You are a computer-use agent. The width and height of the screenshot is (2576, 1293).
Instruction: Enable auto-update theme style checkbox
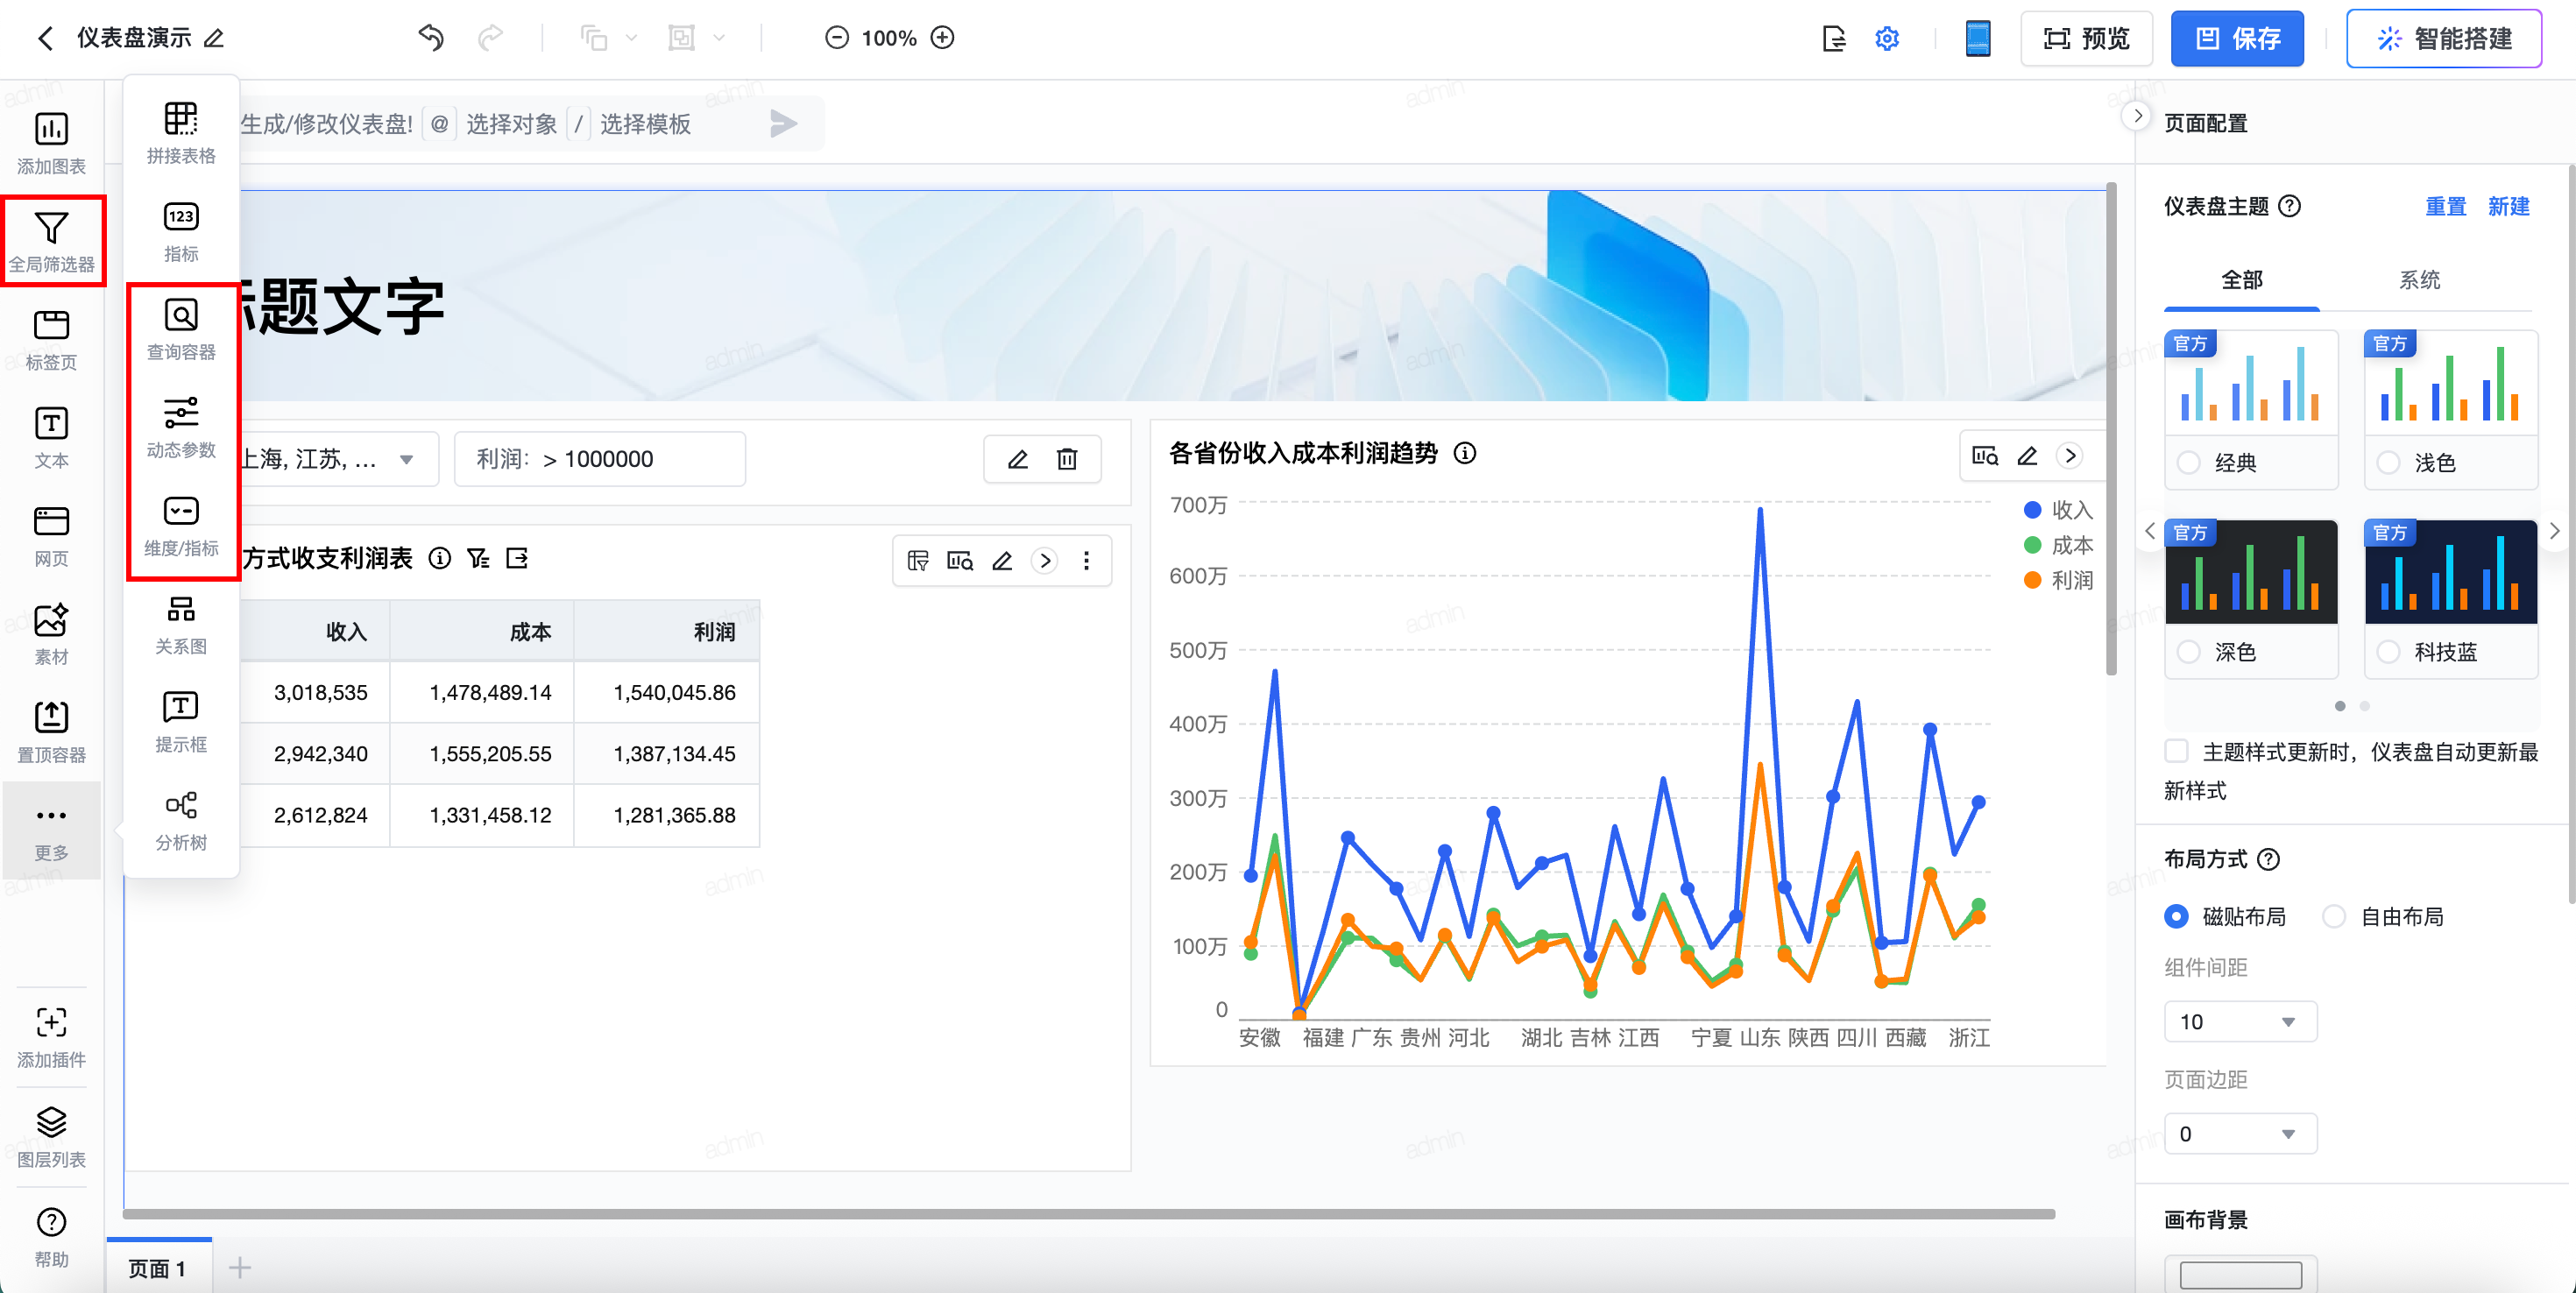(x=2176, y=751)
